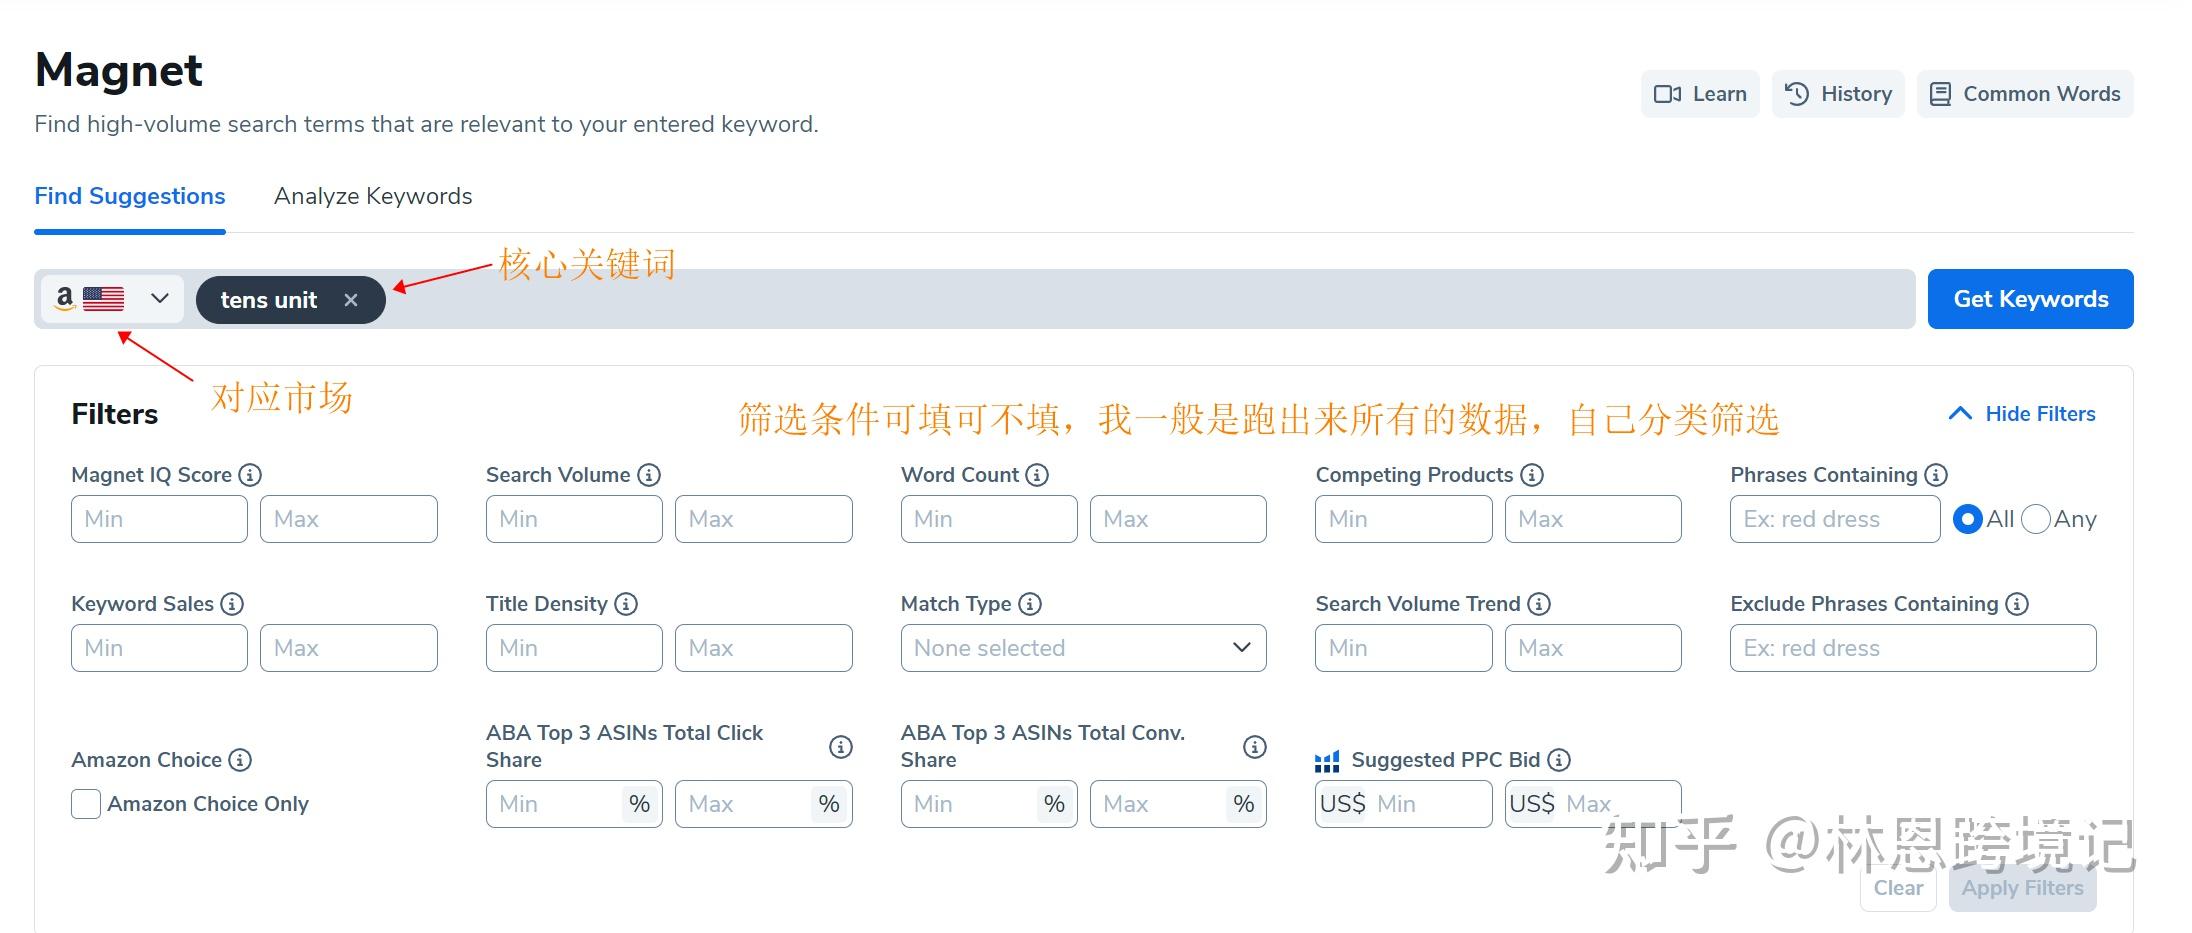Click the Apply Filters button
This screenshot has width=2192, height=933.
pyautogui.click(x=2022, y=888)
